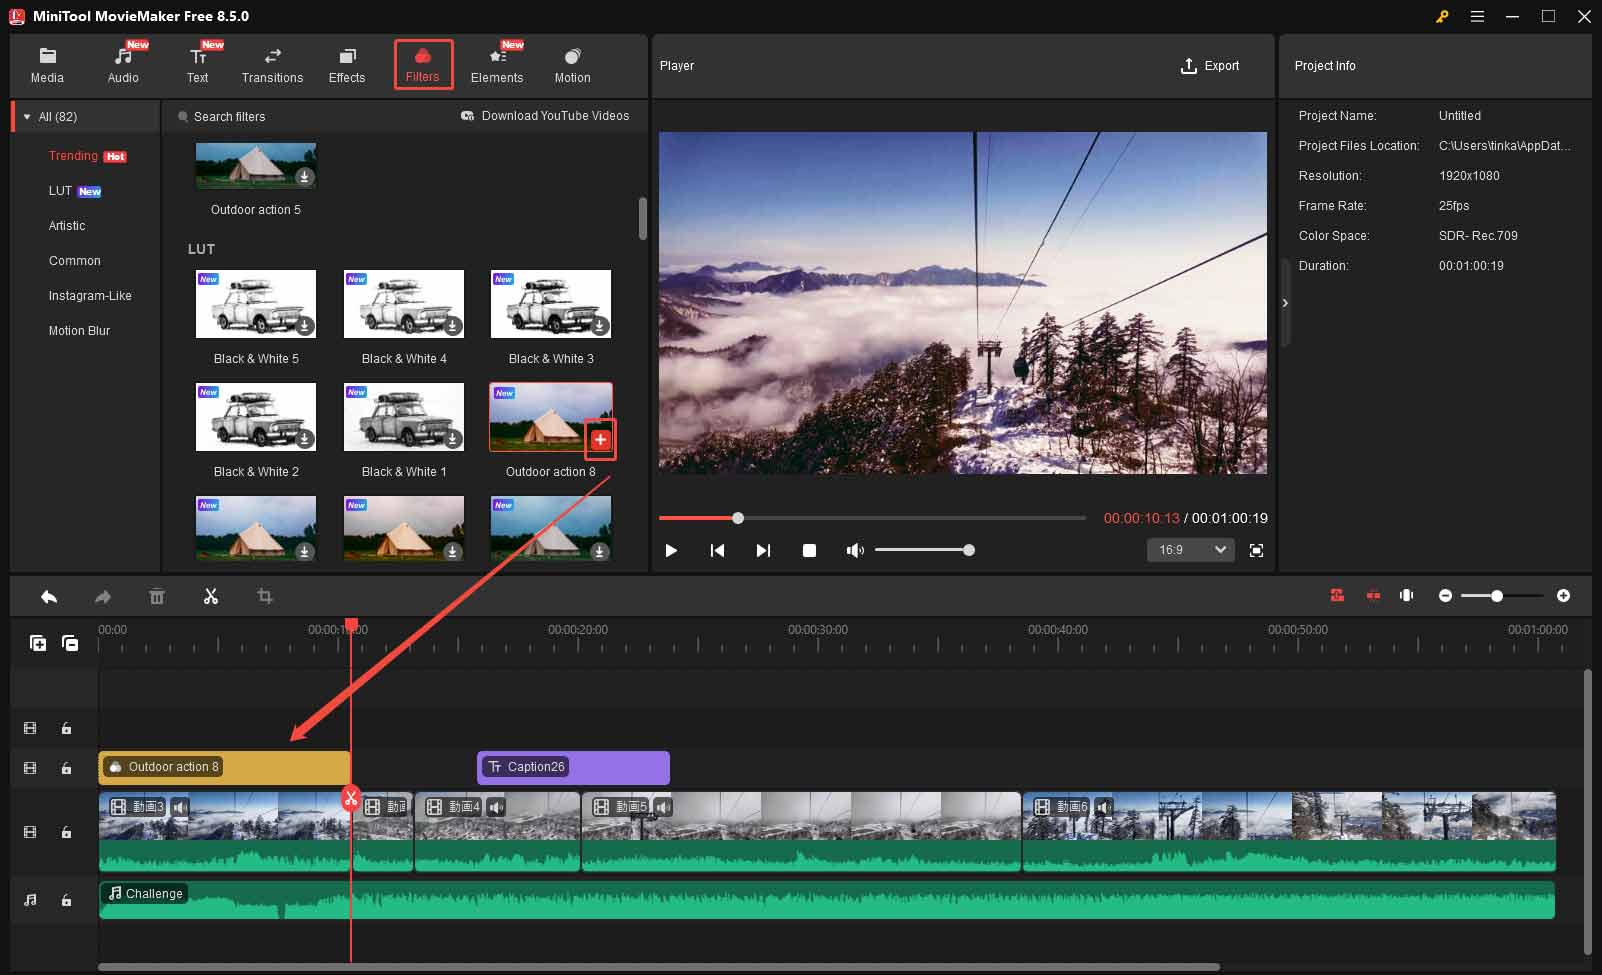
Task: Open the Elements panel
Action: pyautogui.click(x=497, y=63)
